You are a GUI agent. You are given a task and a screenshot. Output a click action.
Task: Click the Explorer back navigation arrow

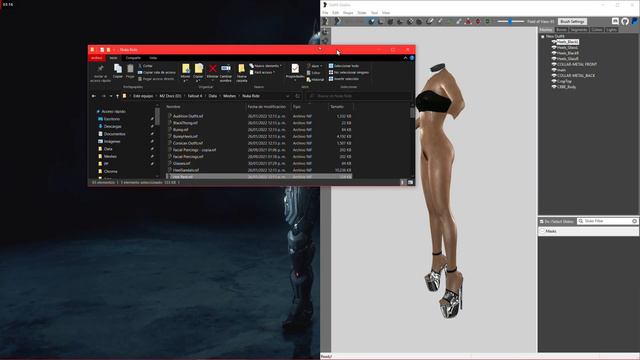coord(94,96)
